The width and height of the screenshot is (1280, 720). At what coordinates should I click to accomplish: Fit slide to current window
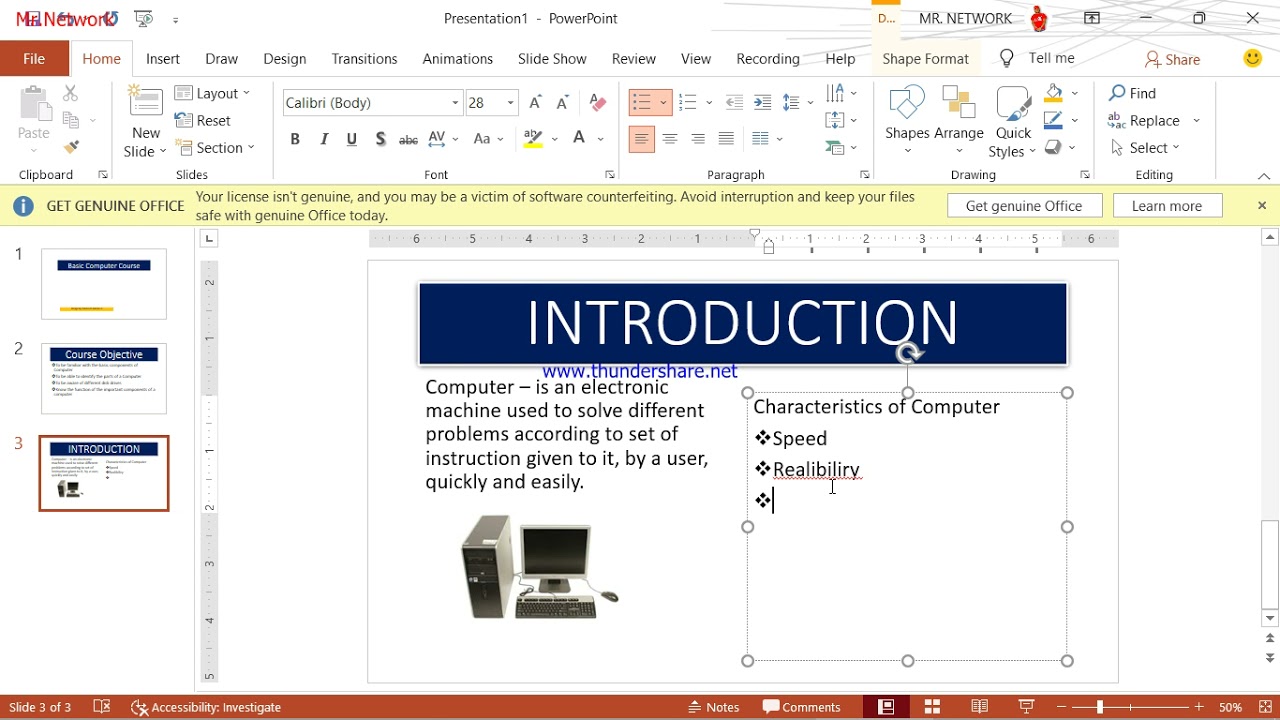[1265, 707]
